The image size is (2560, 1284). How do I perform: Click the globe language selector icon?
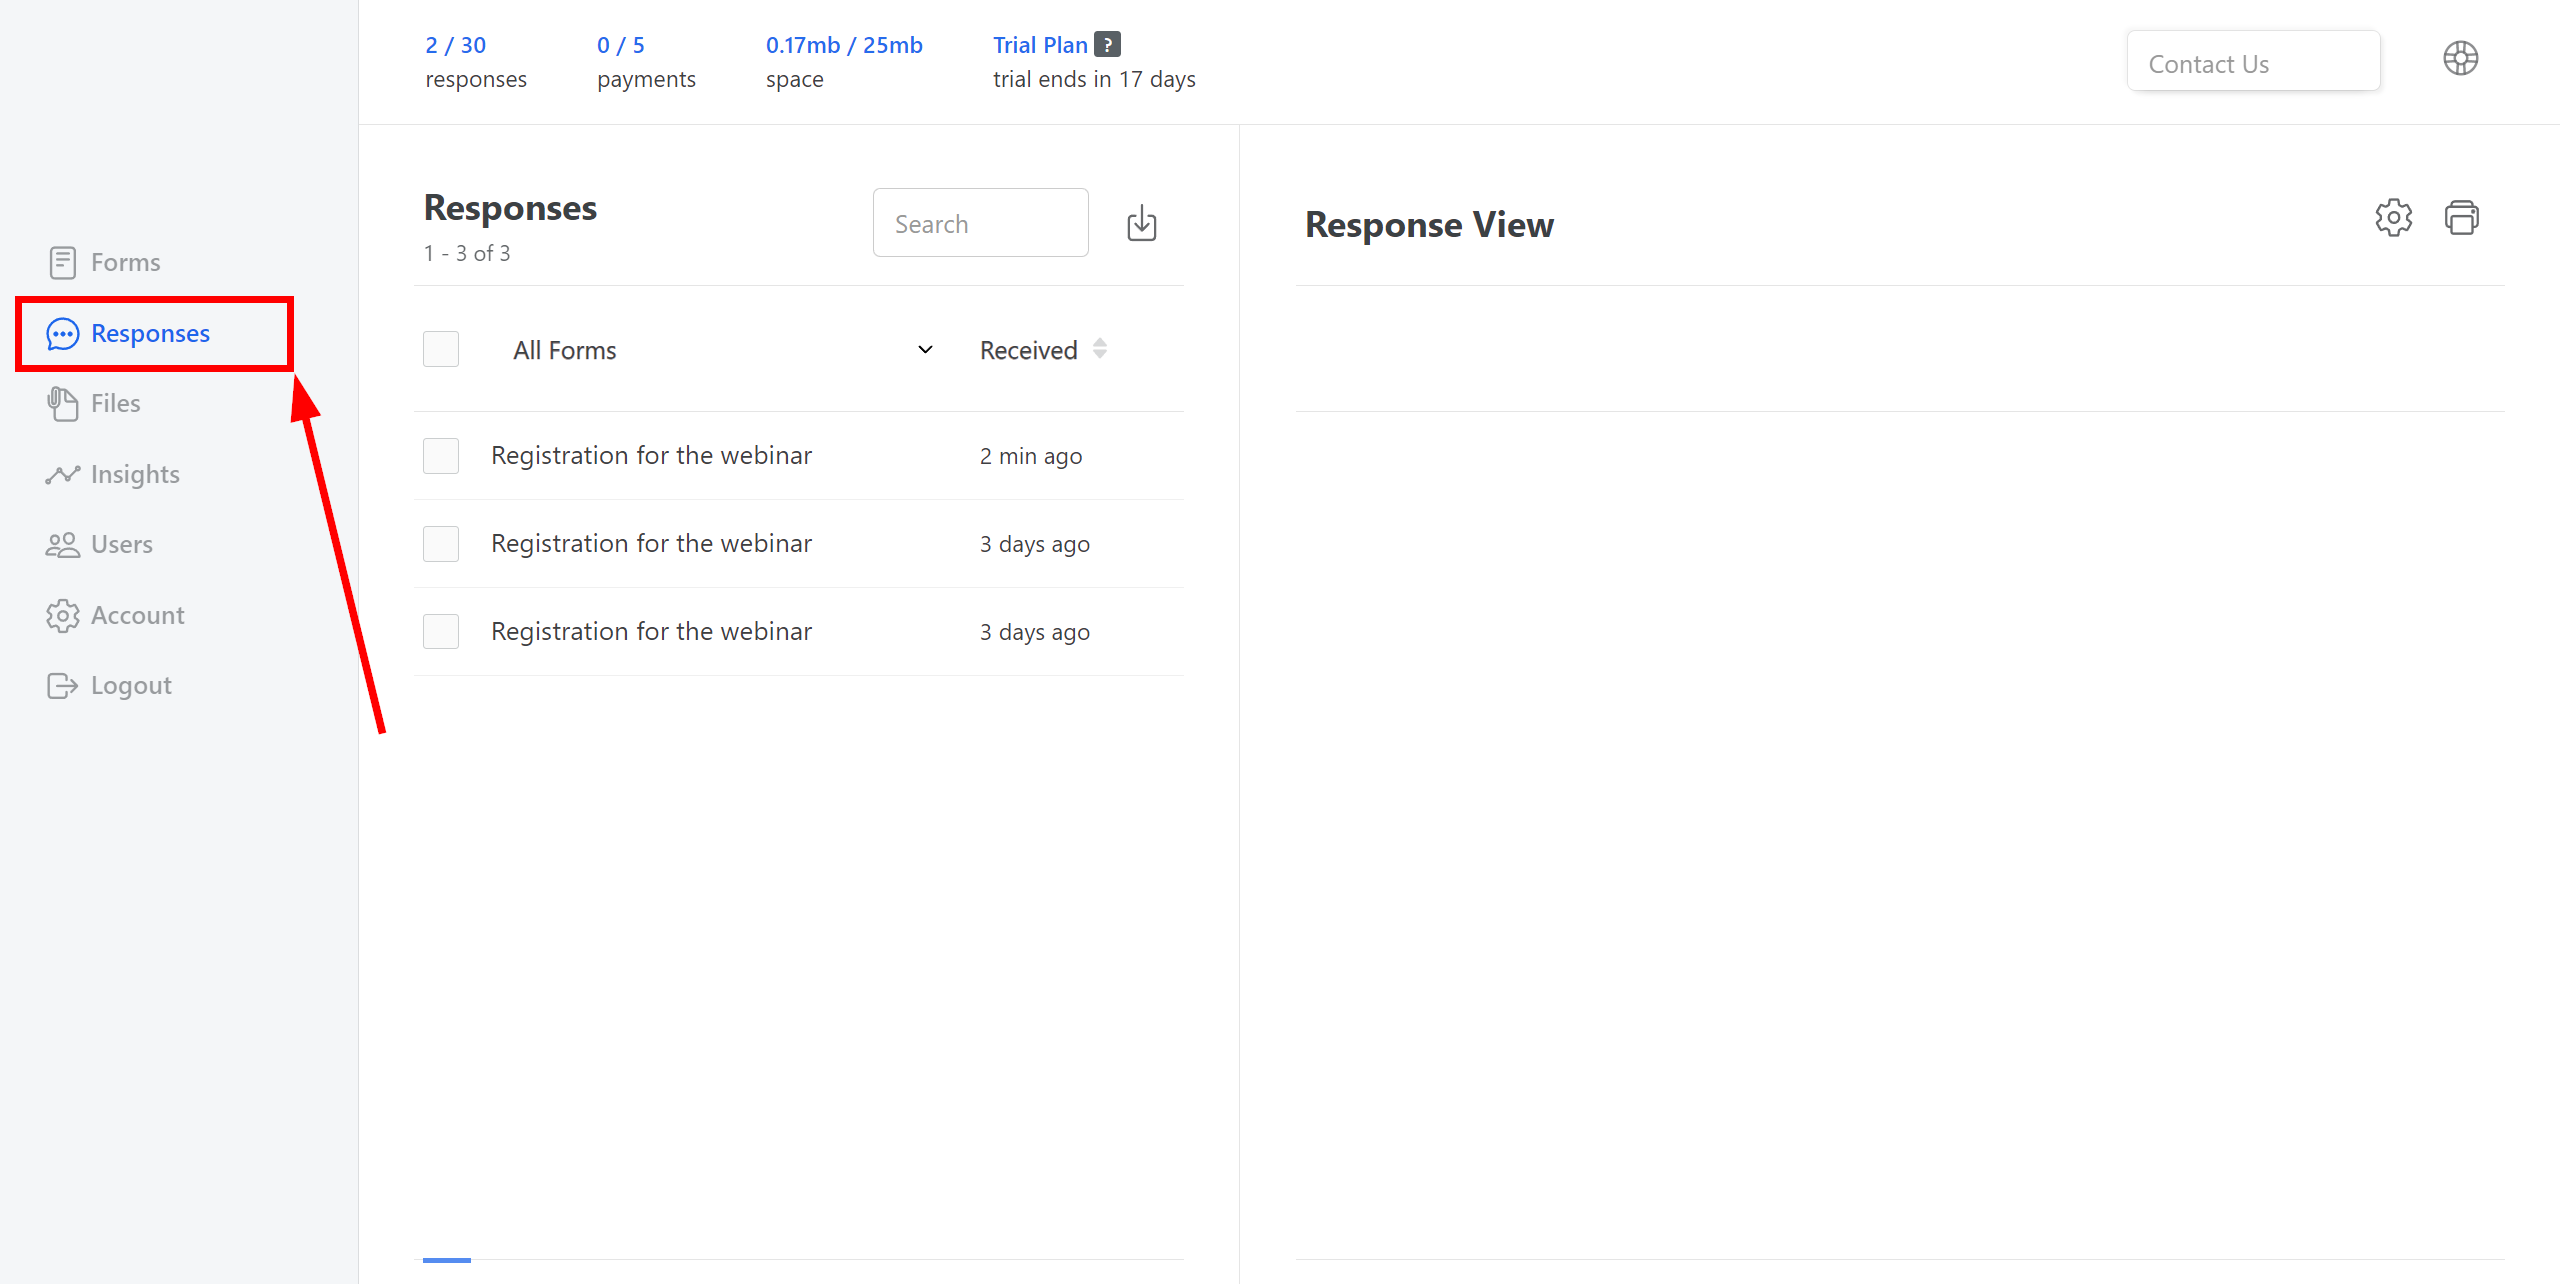[x=2463, y=61]
